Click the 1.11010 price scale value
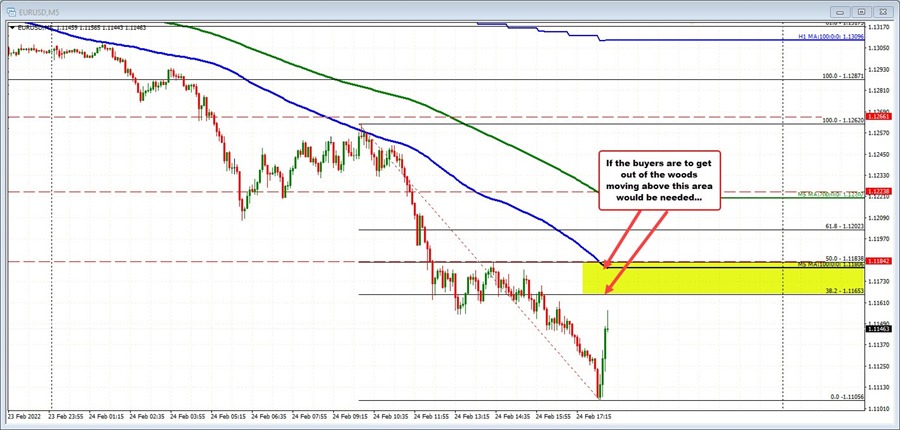The width and height of the screenshot is (900, 430). pyautogui.click(x=879, y=408)
